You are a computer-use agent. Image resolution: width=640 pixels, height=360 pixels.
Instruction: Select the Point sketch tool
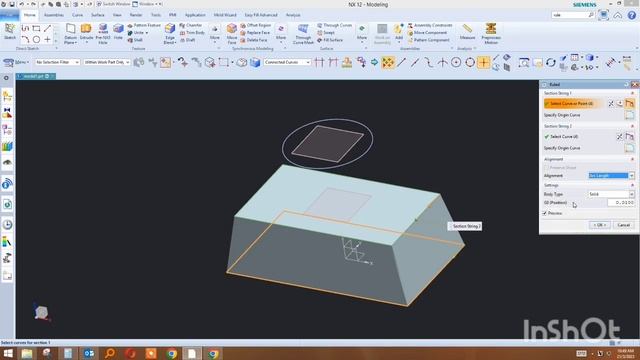[x=47, y=40]
